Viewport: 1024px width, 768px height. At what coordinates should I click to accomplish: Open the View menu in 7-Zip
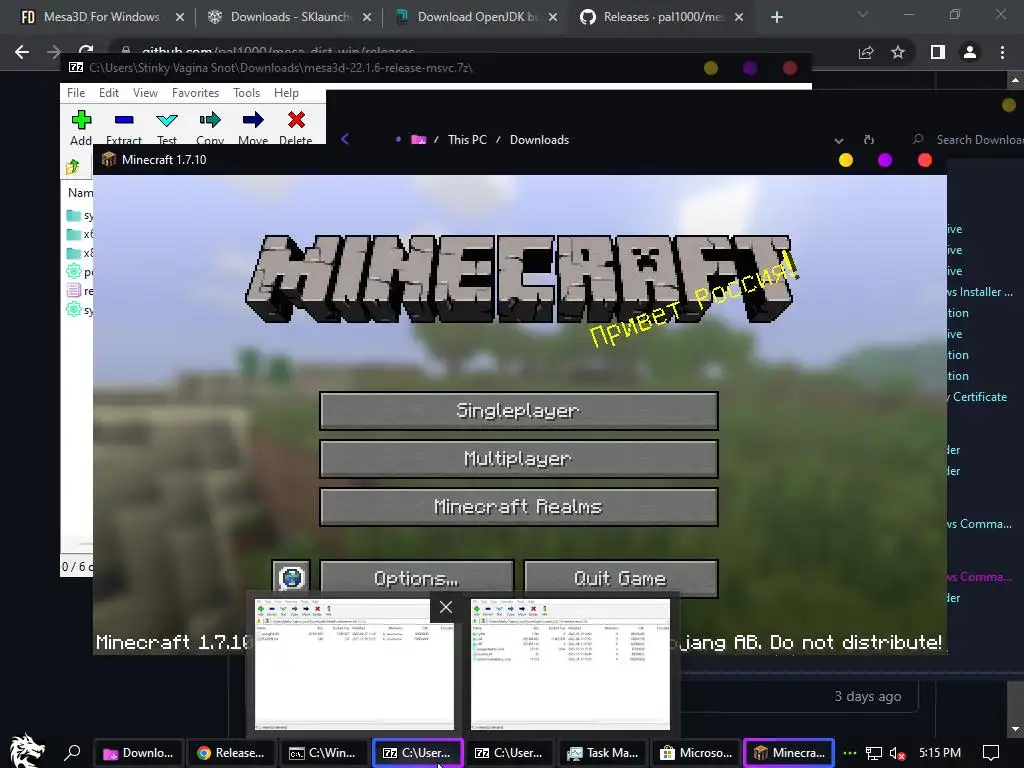145,93
